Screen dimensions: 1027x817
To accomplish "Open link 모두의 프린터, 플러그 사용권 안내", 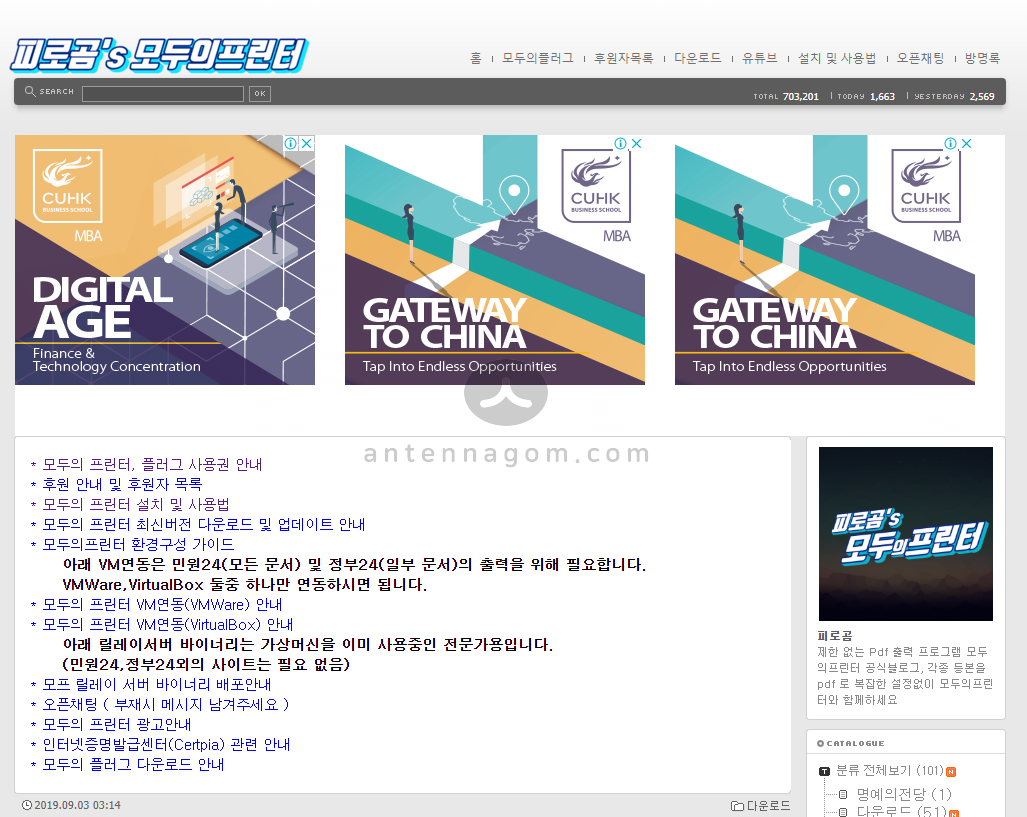I will pos(153,465).
